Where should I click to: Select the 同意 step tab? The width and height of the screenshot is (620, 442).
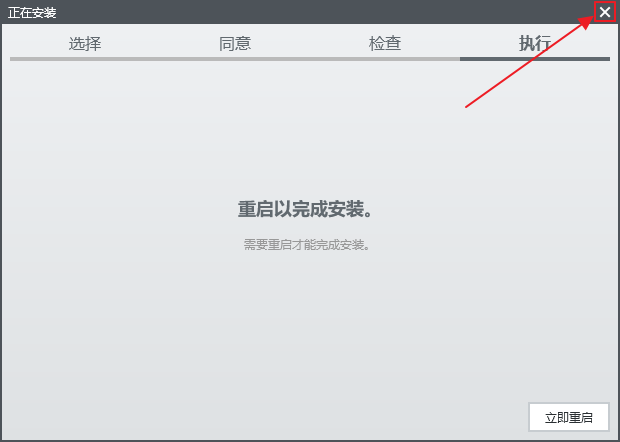pos(235,43)
